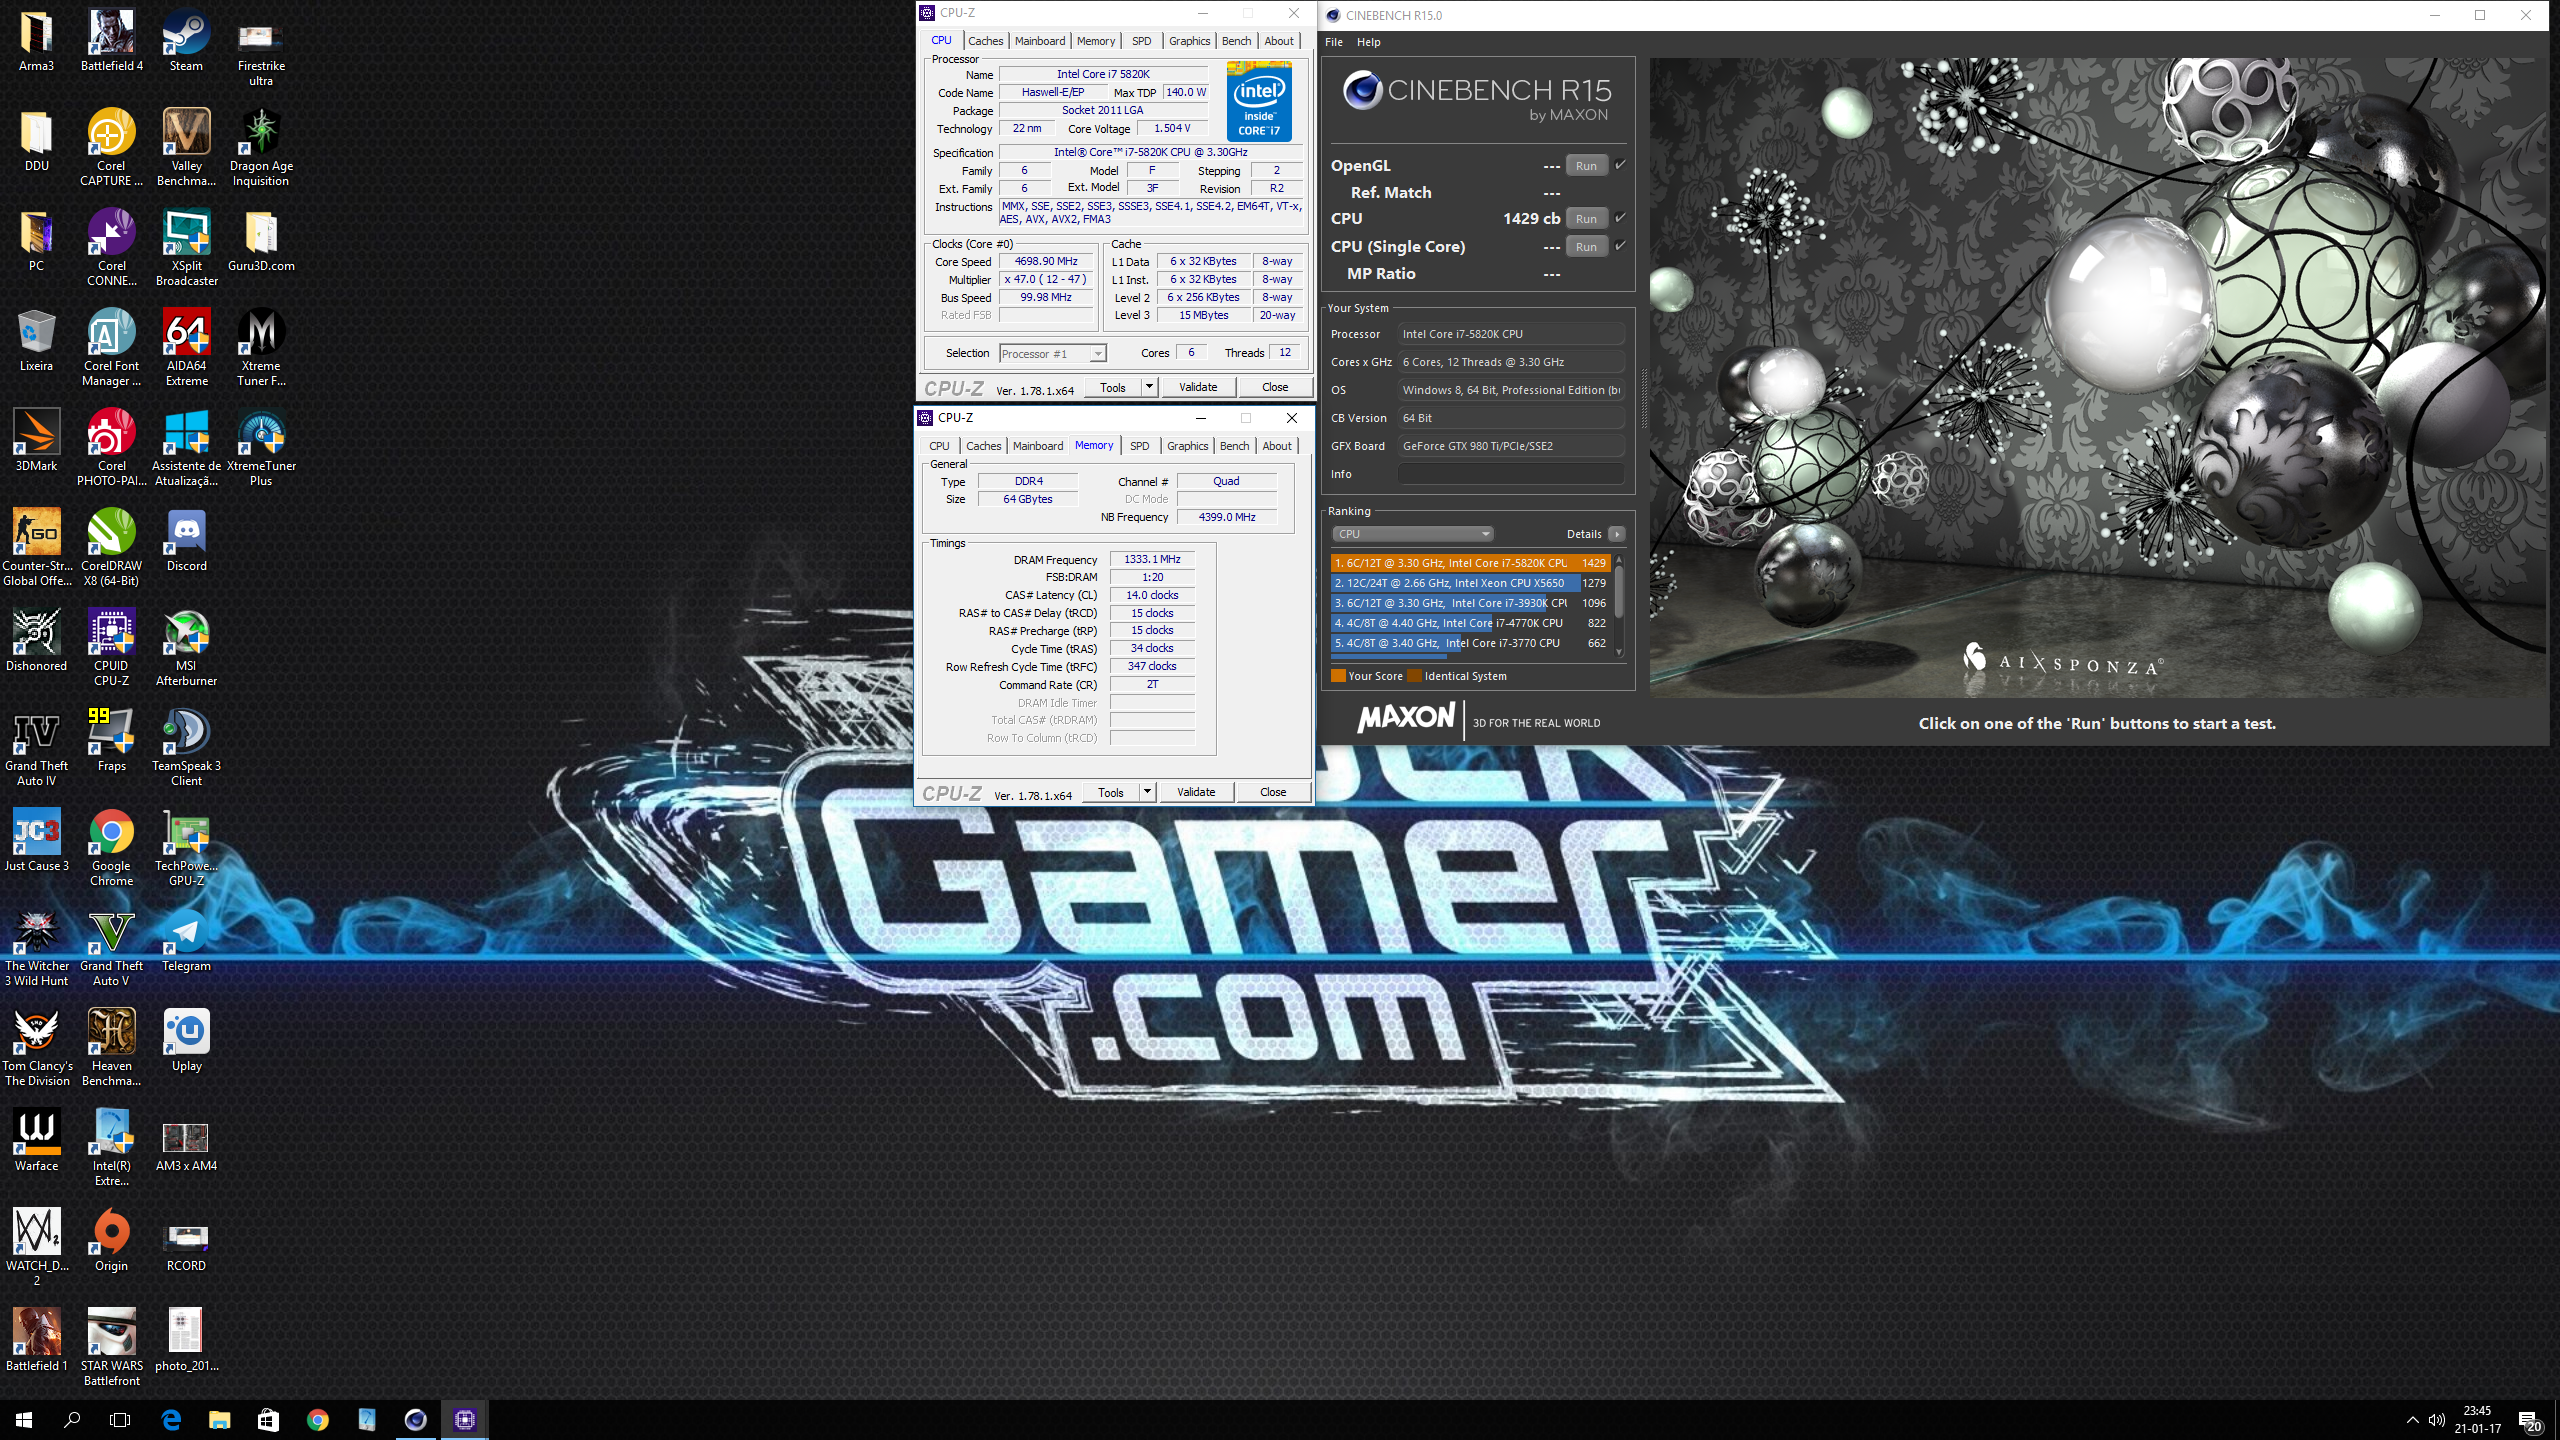Select ranking entry Intel Xeon CPU X5650
The image size is (2560, 1440).
(1470, 583)
